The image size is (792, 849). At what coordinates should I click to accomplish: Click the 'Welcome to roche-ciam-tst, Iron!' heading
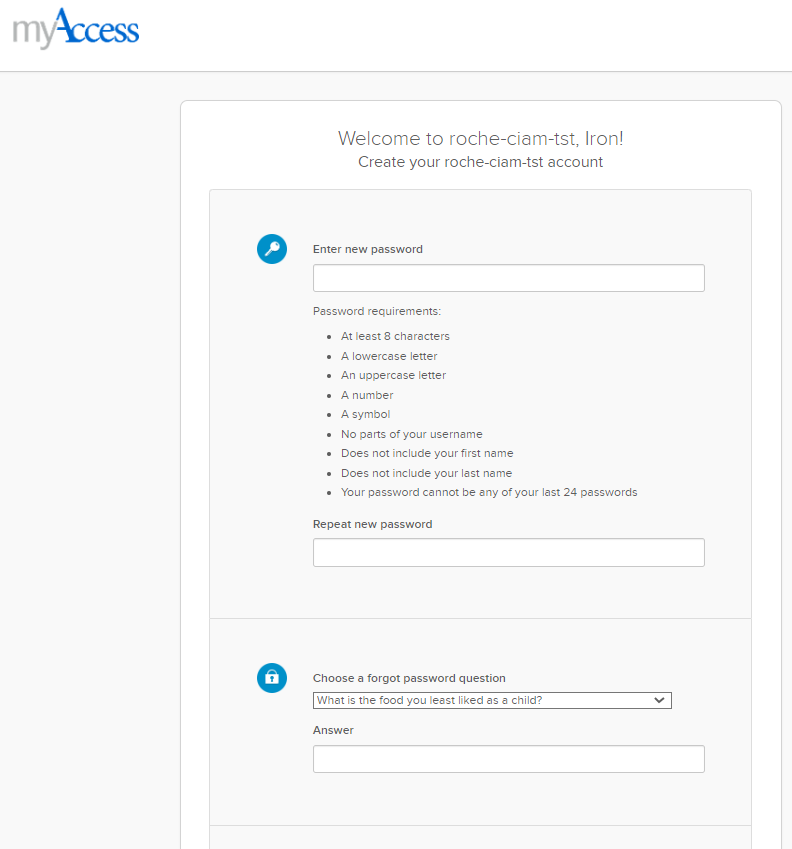coord(480,138)
